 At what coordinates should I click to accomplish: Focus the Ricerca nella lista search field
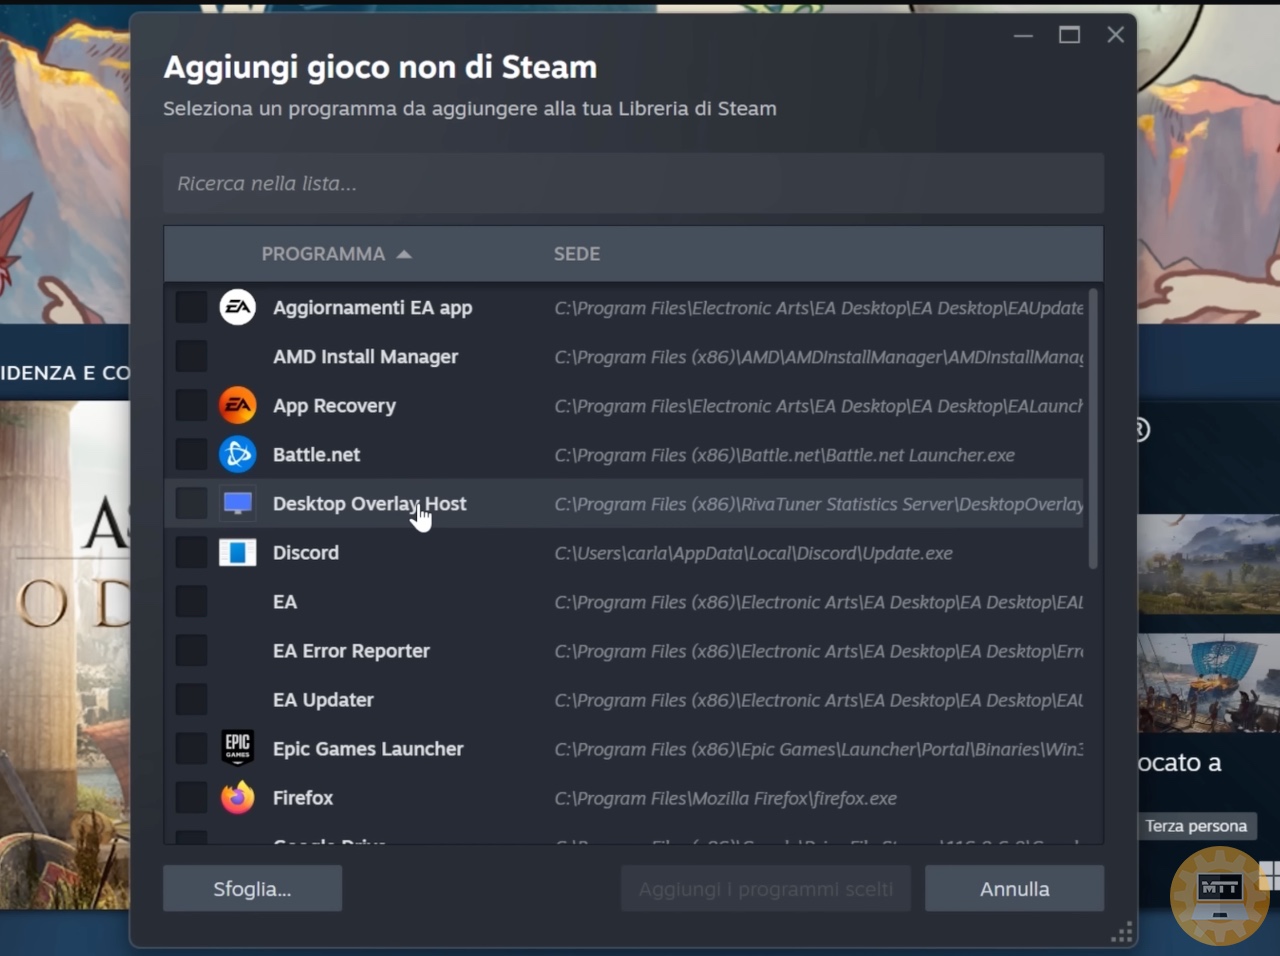pos(633,183)
